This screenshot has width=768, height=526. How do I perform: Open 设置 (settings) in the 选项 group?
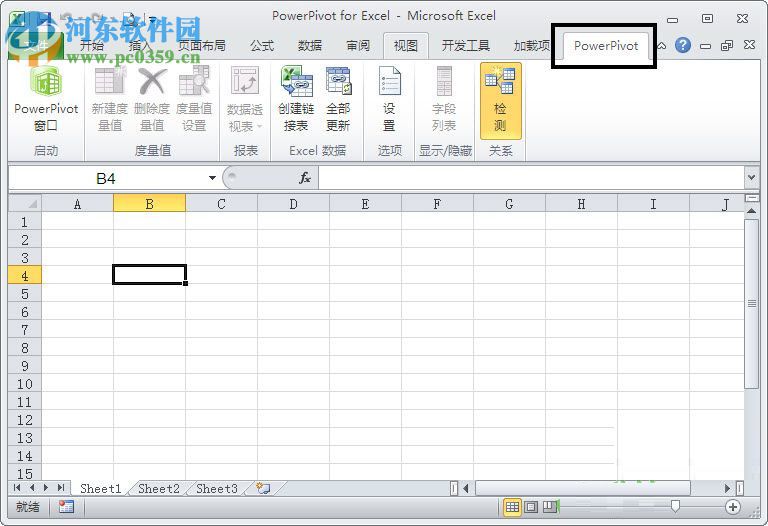click(x=389, y=100)
